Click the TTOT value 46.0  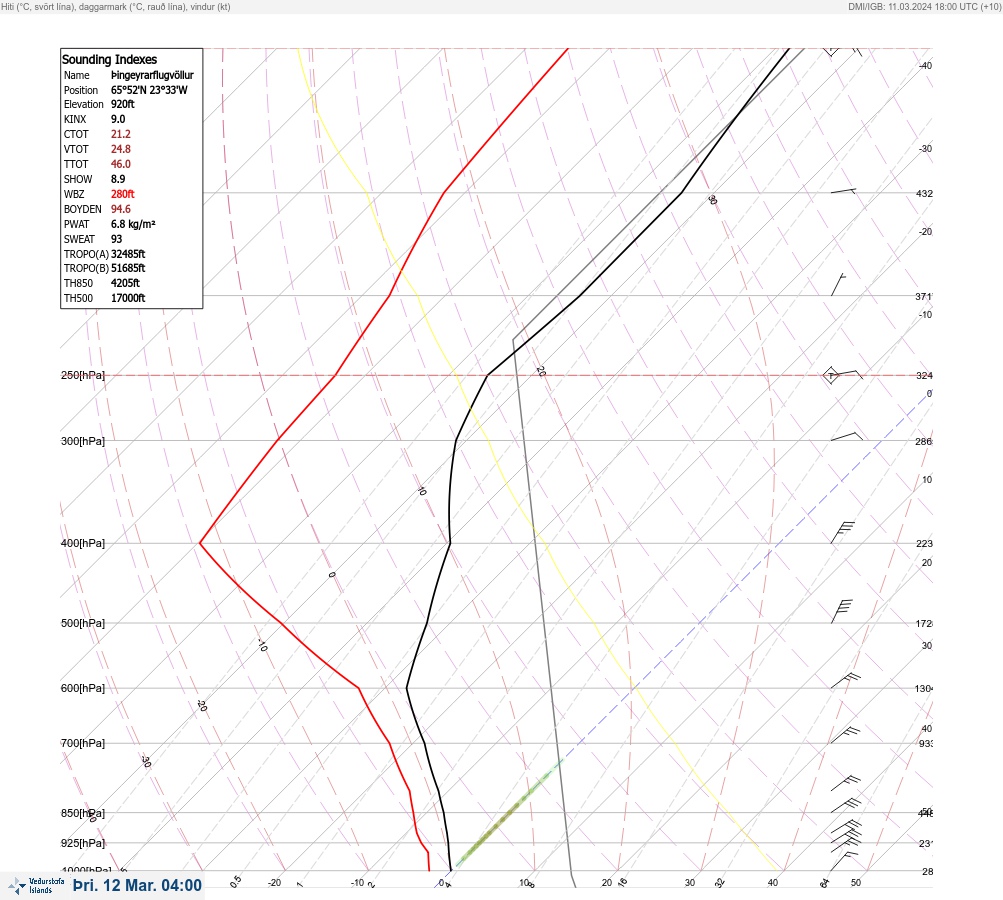pos(121,164)
